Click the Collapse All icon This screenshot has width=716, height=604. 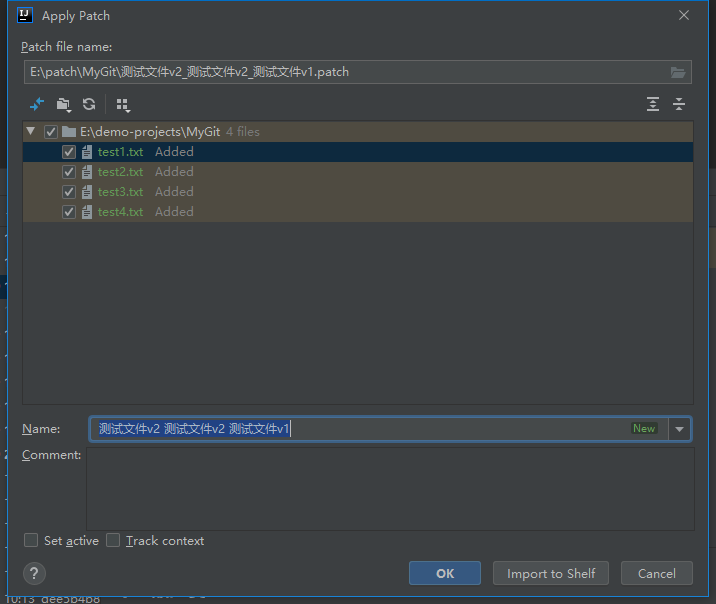[x=679, y=104]
